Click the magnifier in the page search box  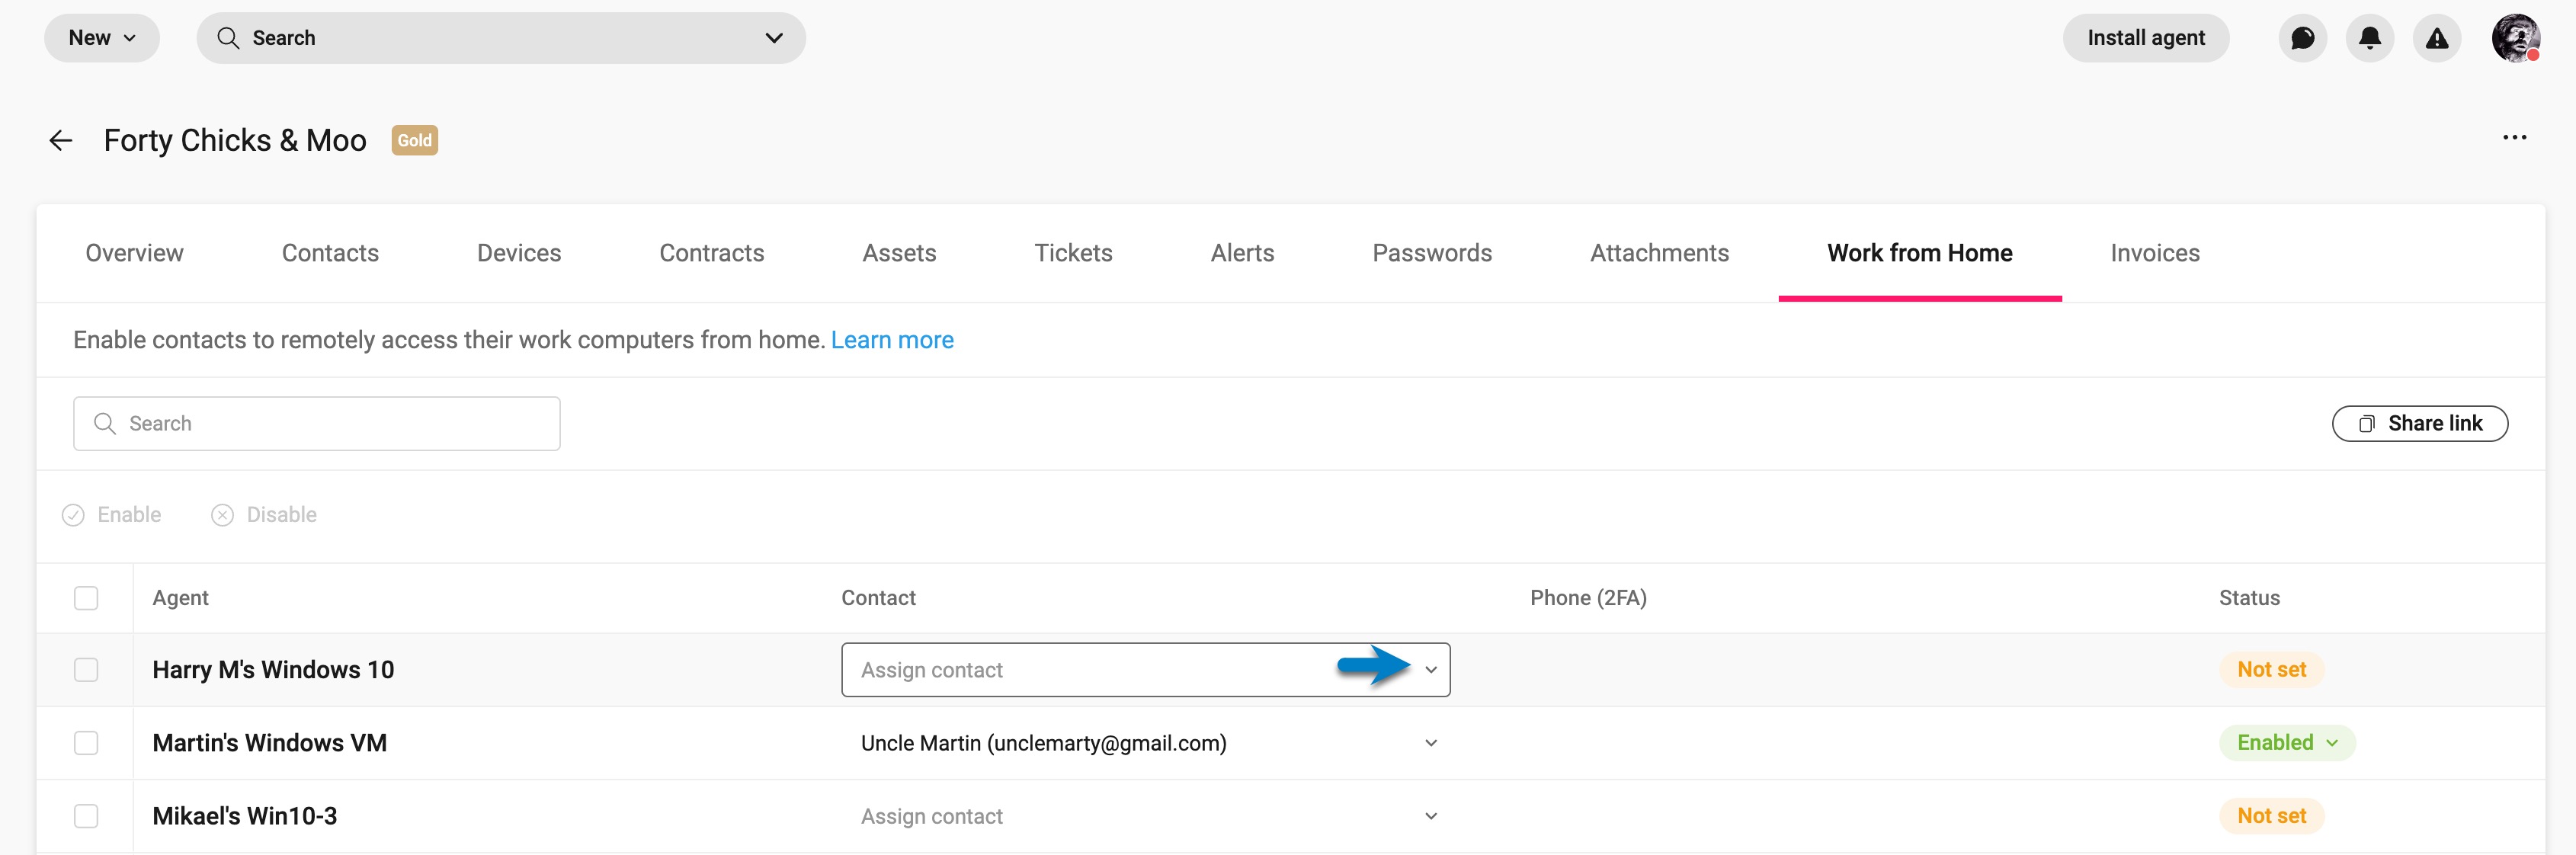(x=105, y=423)
